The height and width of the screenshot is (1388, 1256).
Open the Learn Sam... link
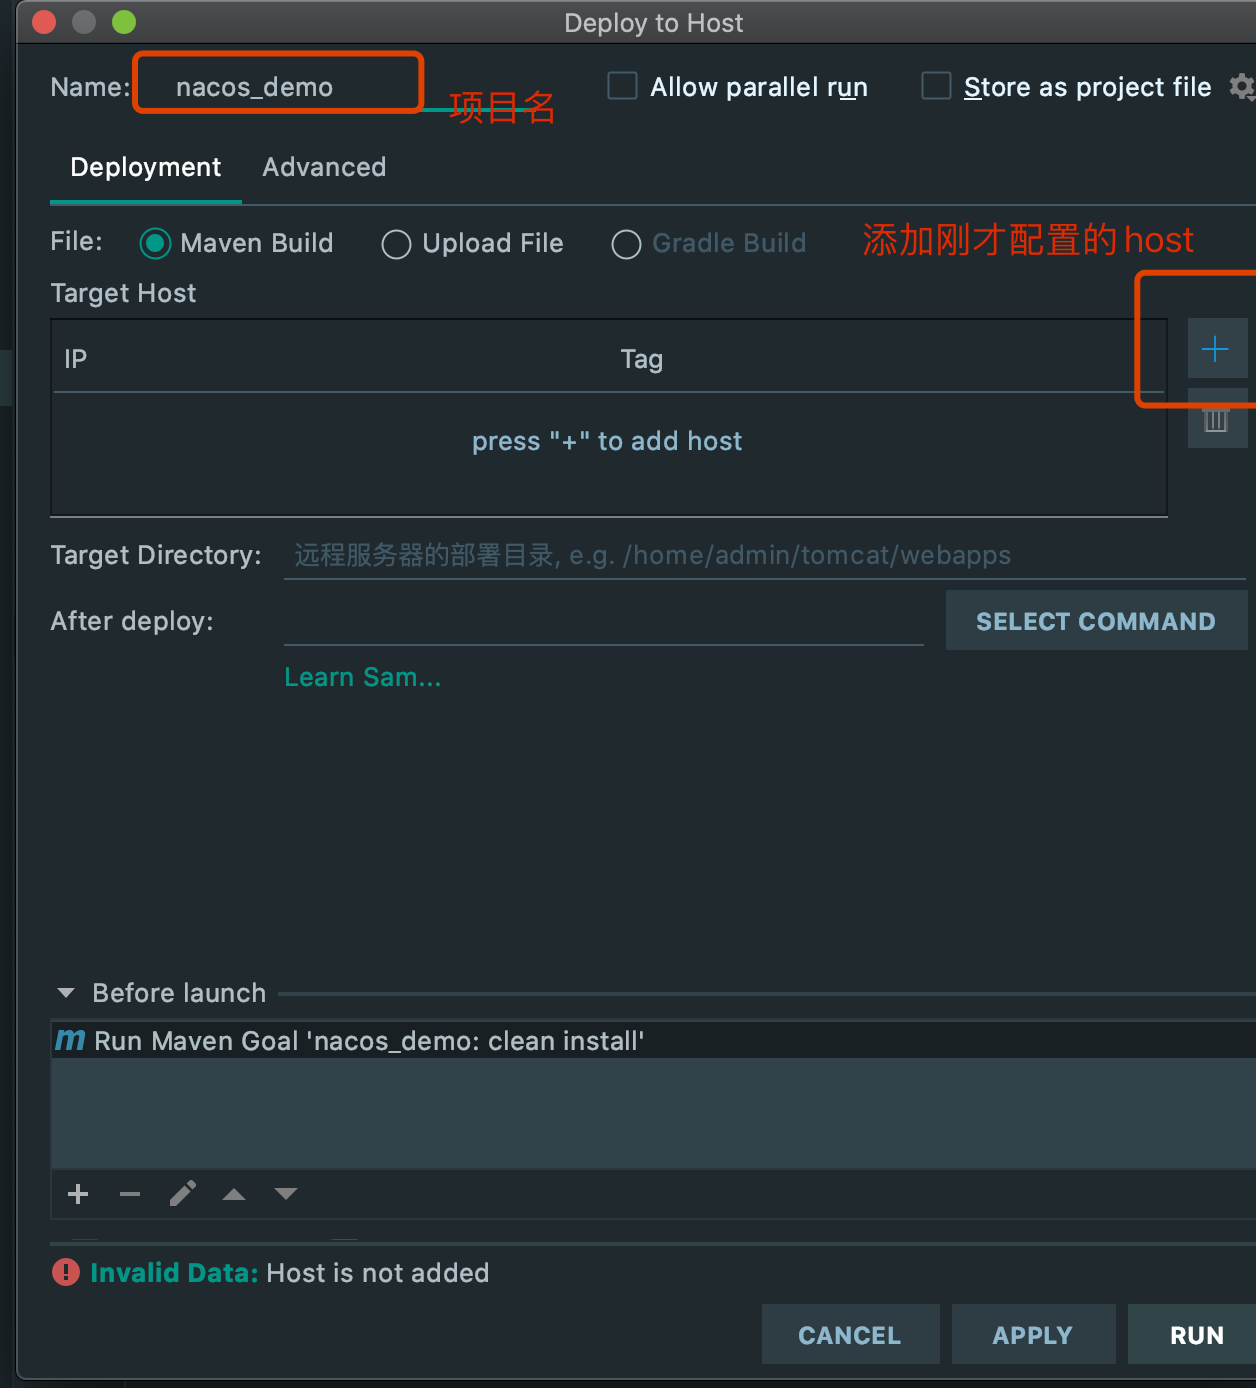[x=363, y=677]
